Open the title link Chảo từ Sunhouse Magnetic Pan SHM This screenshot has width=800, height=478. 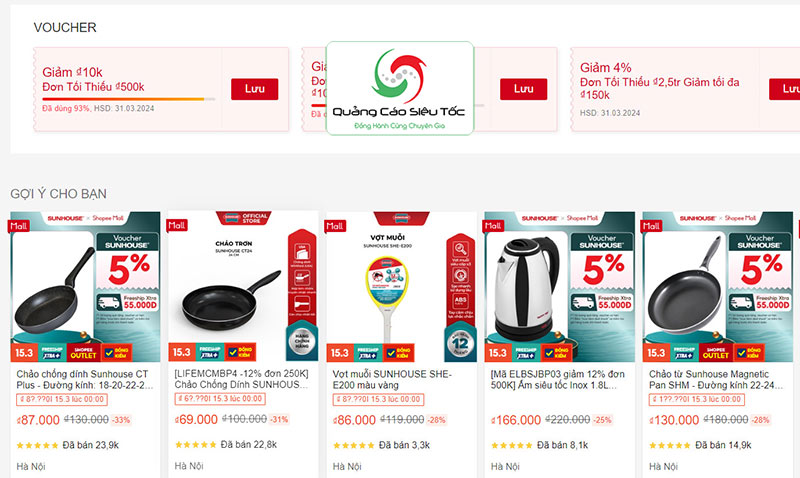715,380
